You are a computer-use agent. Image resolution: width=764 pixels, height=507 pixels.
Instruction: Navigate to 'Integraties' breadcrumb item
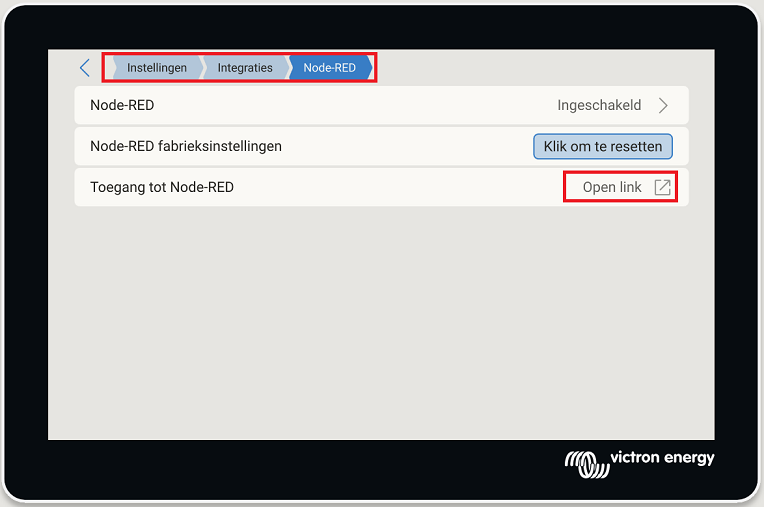tap(245, 68)
